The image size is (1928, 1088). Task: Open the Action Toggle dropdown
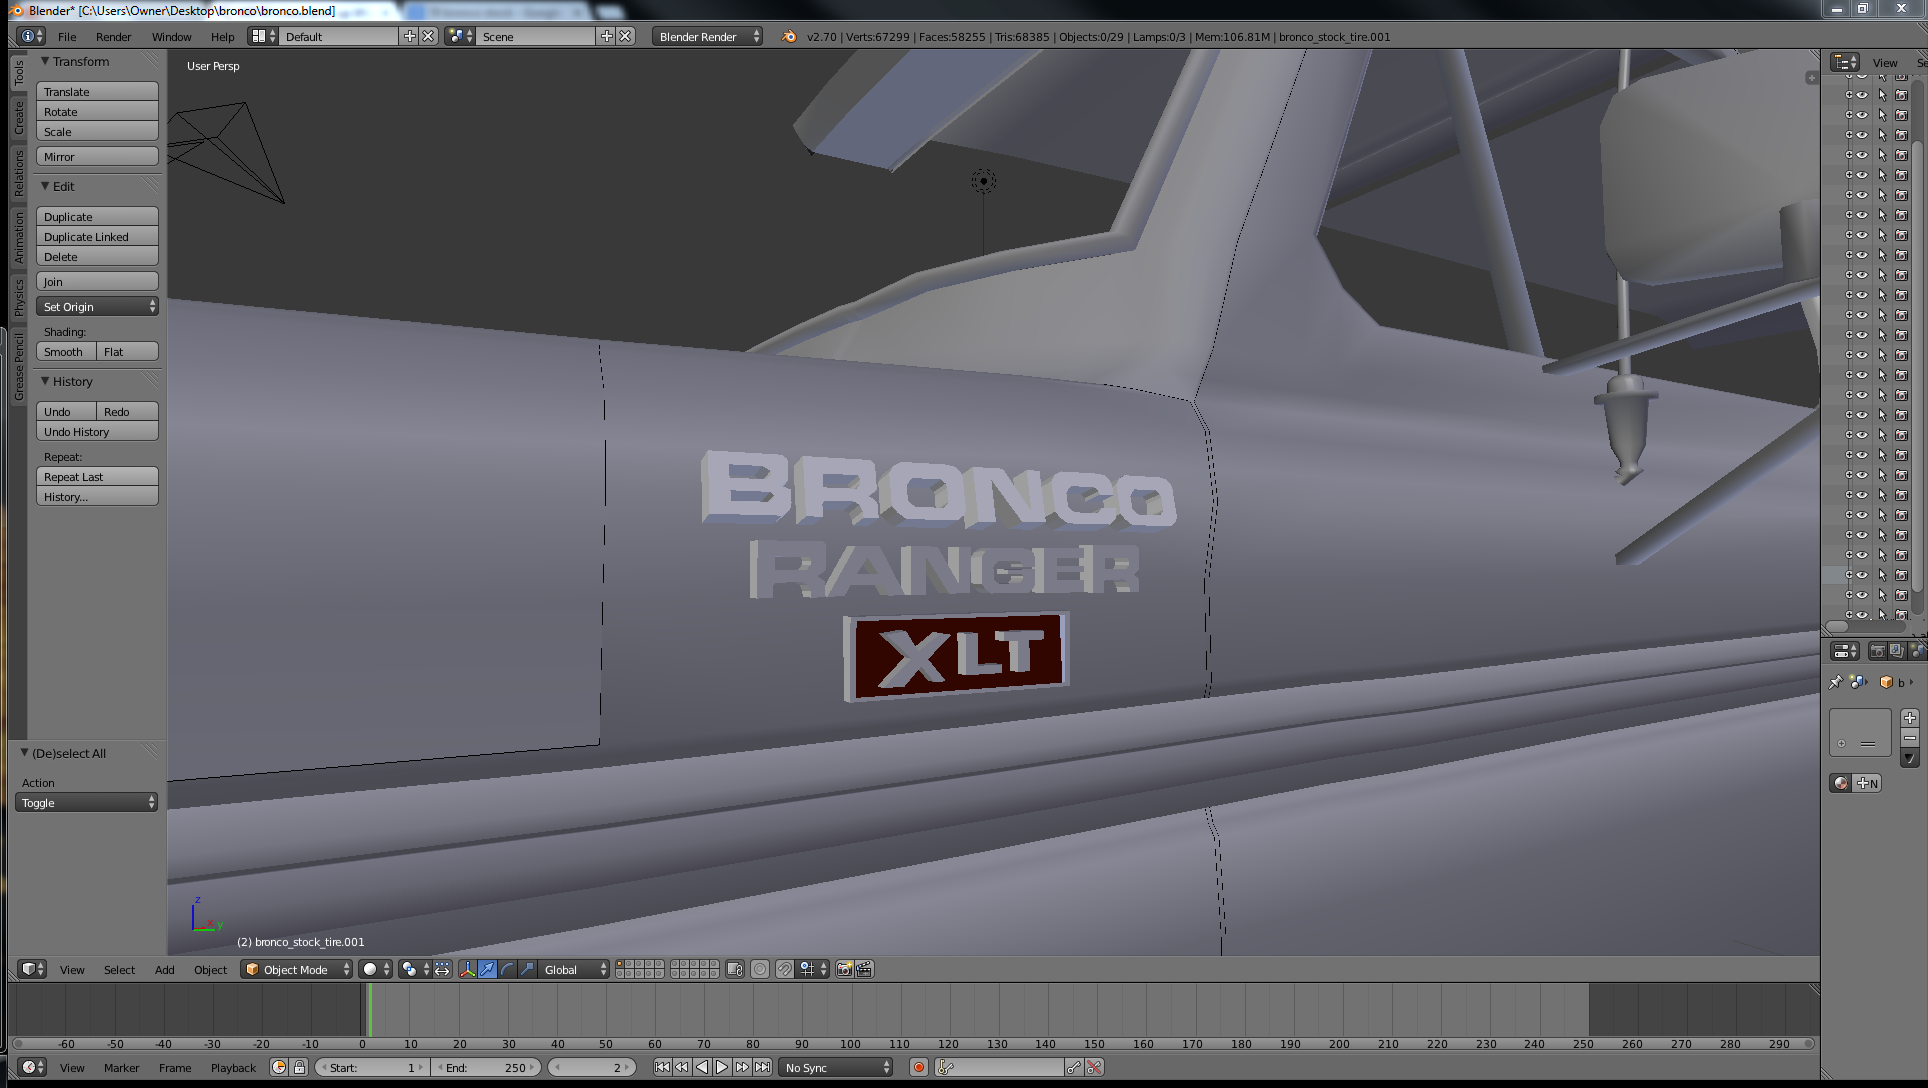point(86,803)
